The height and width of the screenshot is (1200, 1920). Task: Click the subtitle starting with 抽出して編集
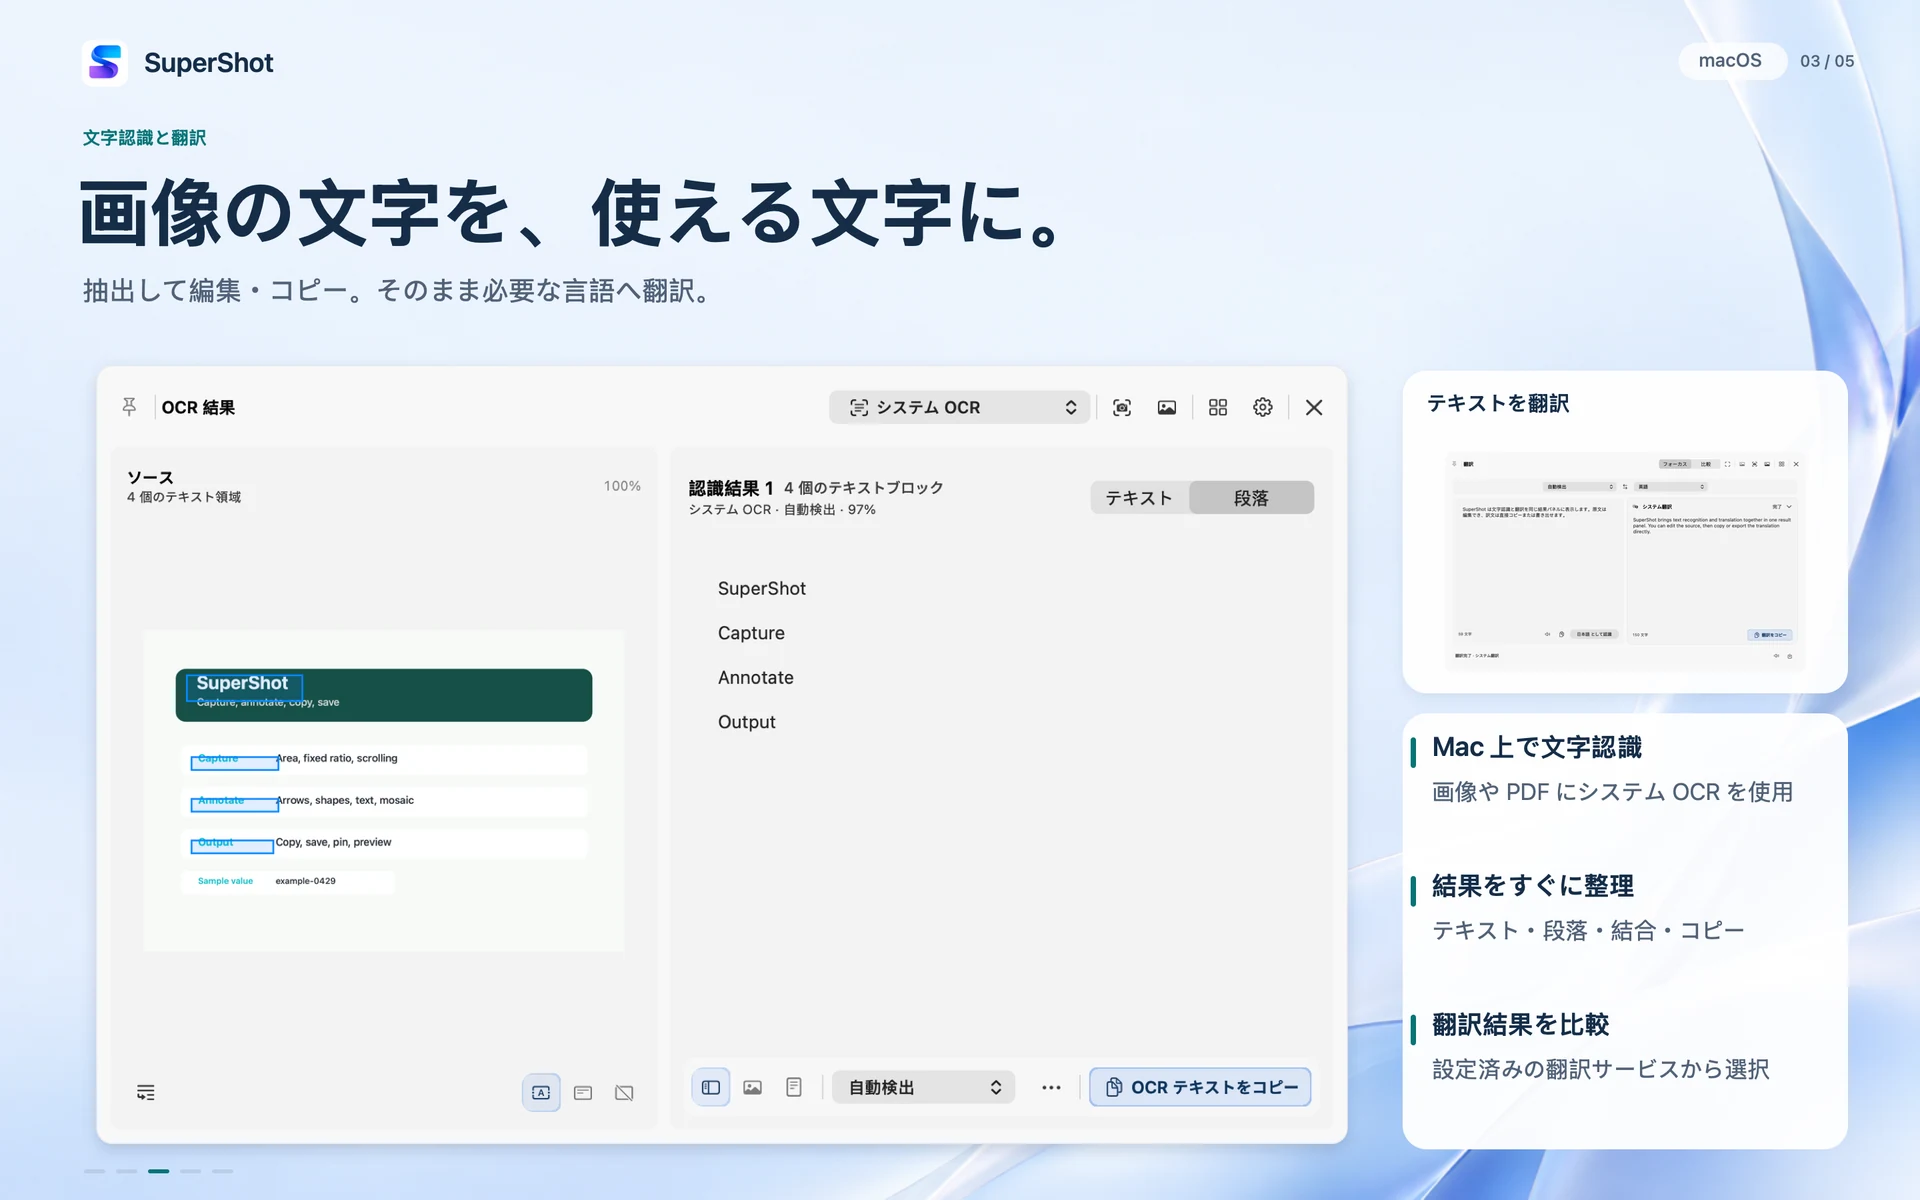point(396,291)
